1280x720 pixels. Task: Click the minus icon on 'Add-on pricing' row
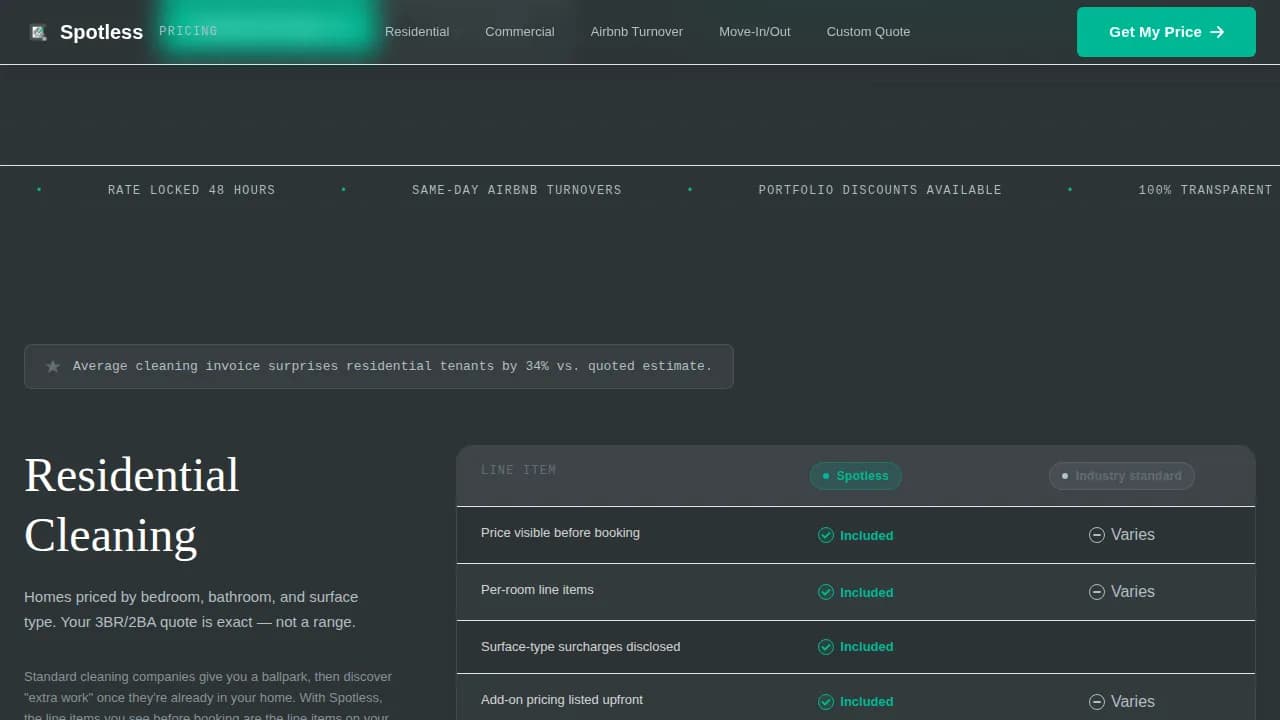[x=1097, y=701]
